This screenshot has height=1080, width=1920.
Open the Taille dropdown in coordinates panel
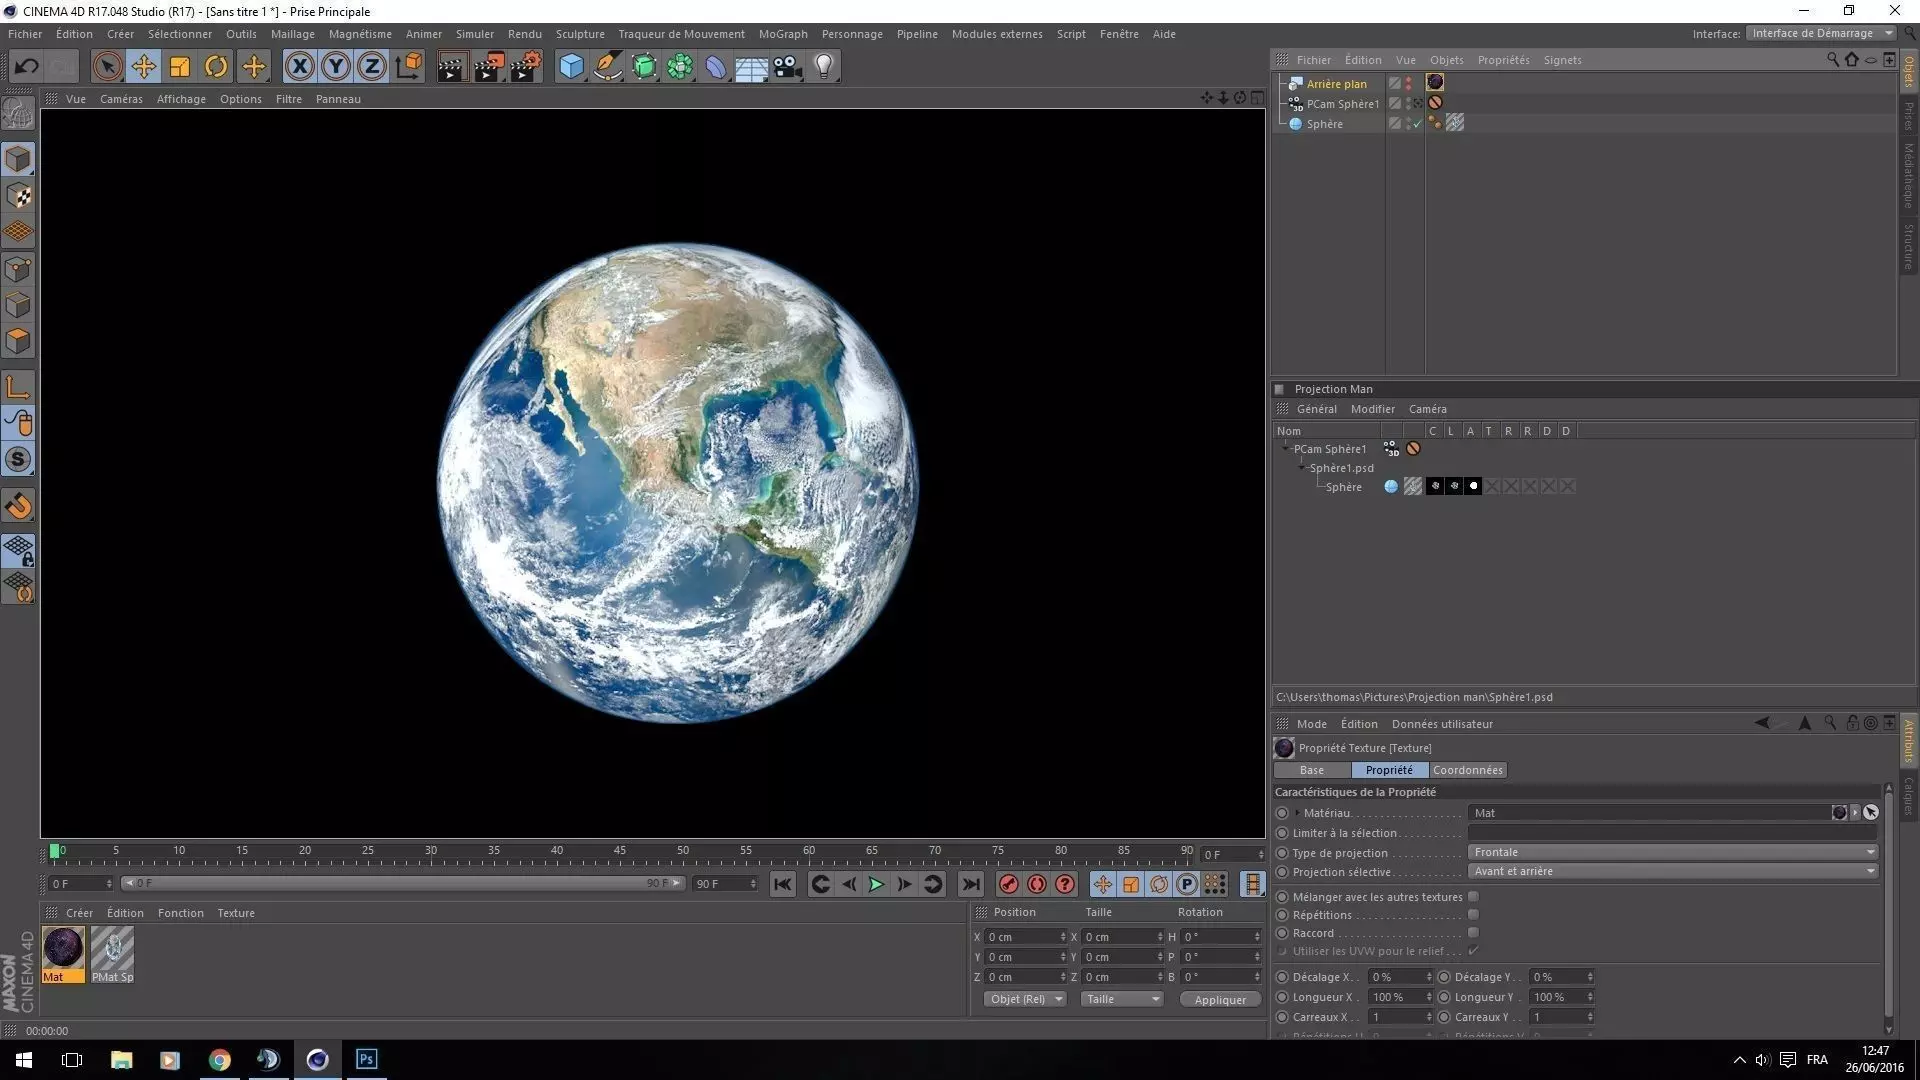point(1122,999)
